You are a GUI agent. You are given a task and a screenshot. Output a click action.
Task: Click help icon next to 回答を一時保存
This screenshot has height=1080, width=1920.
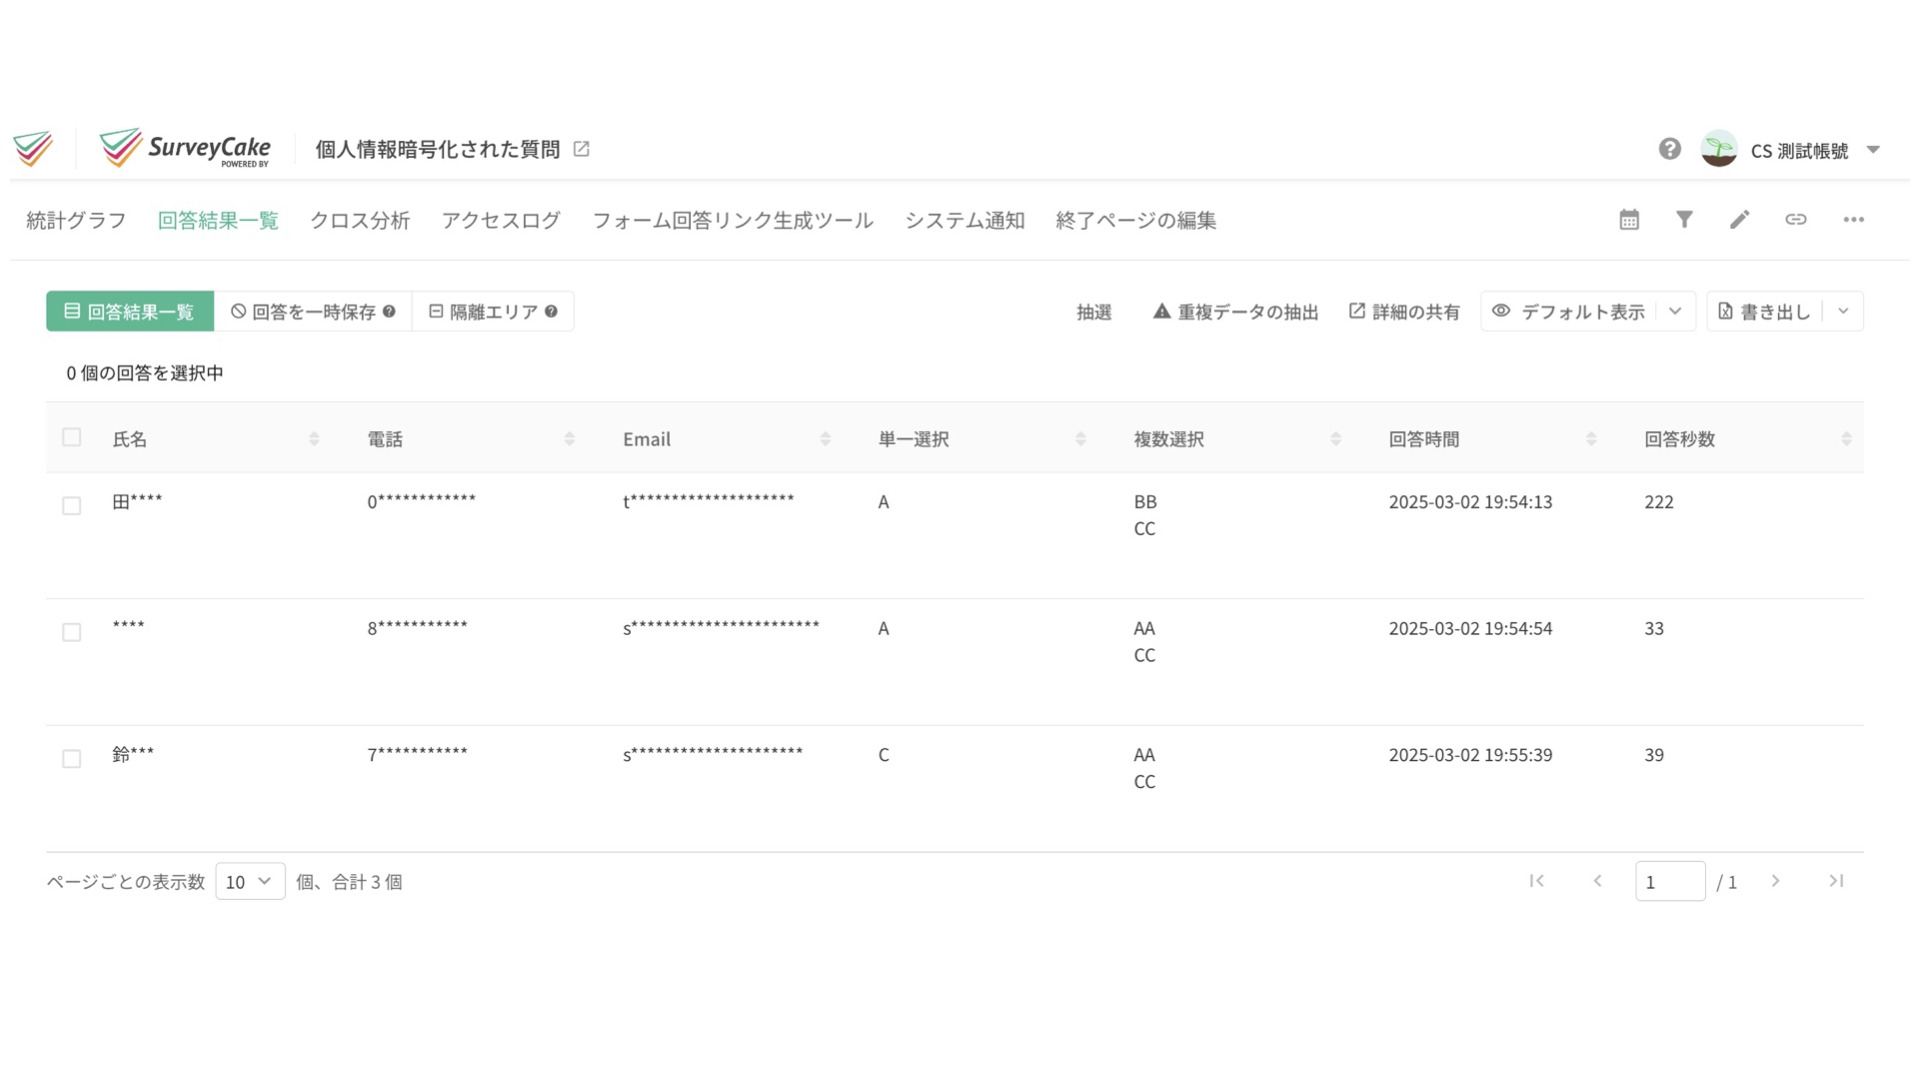click(x=389, y=311)
